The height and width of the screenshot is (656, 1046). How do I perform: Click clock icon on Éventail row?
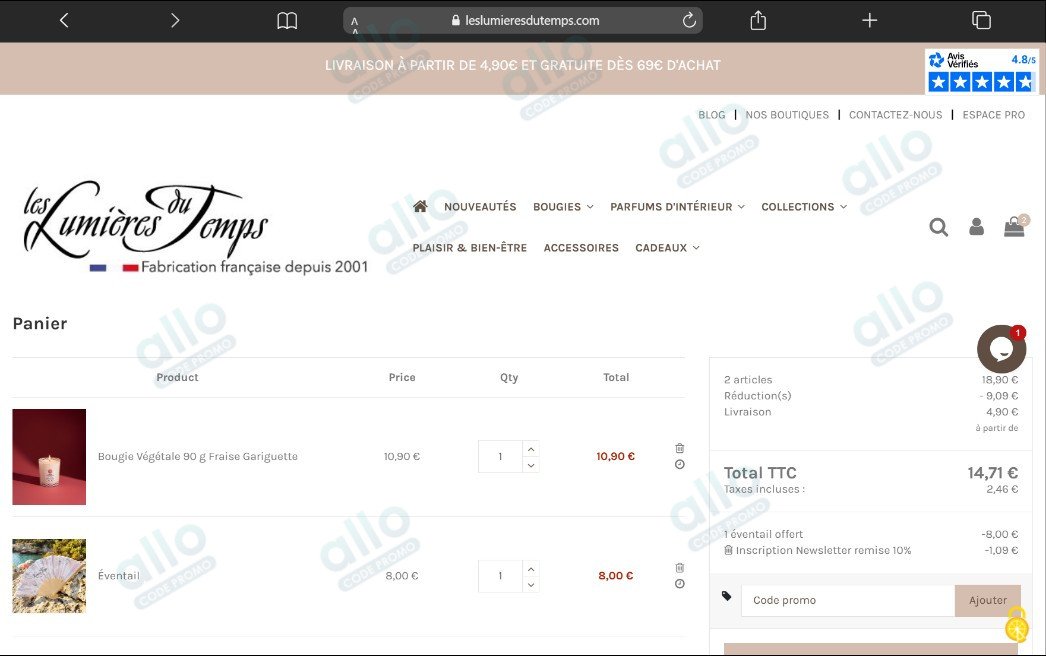(x=680, y=583)
